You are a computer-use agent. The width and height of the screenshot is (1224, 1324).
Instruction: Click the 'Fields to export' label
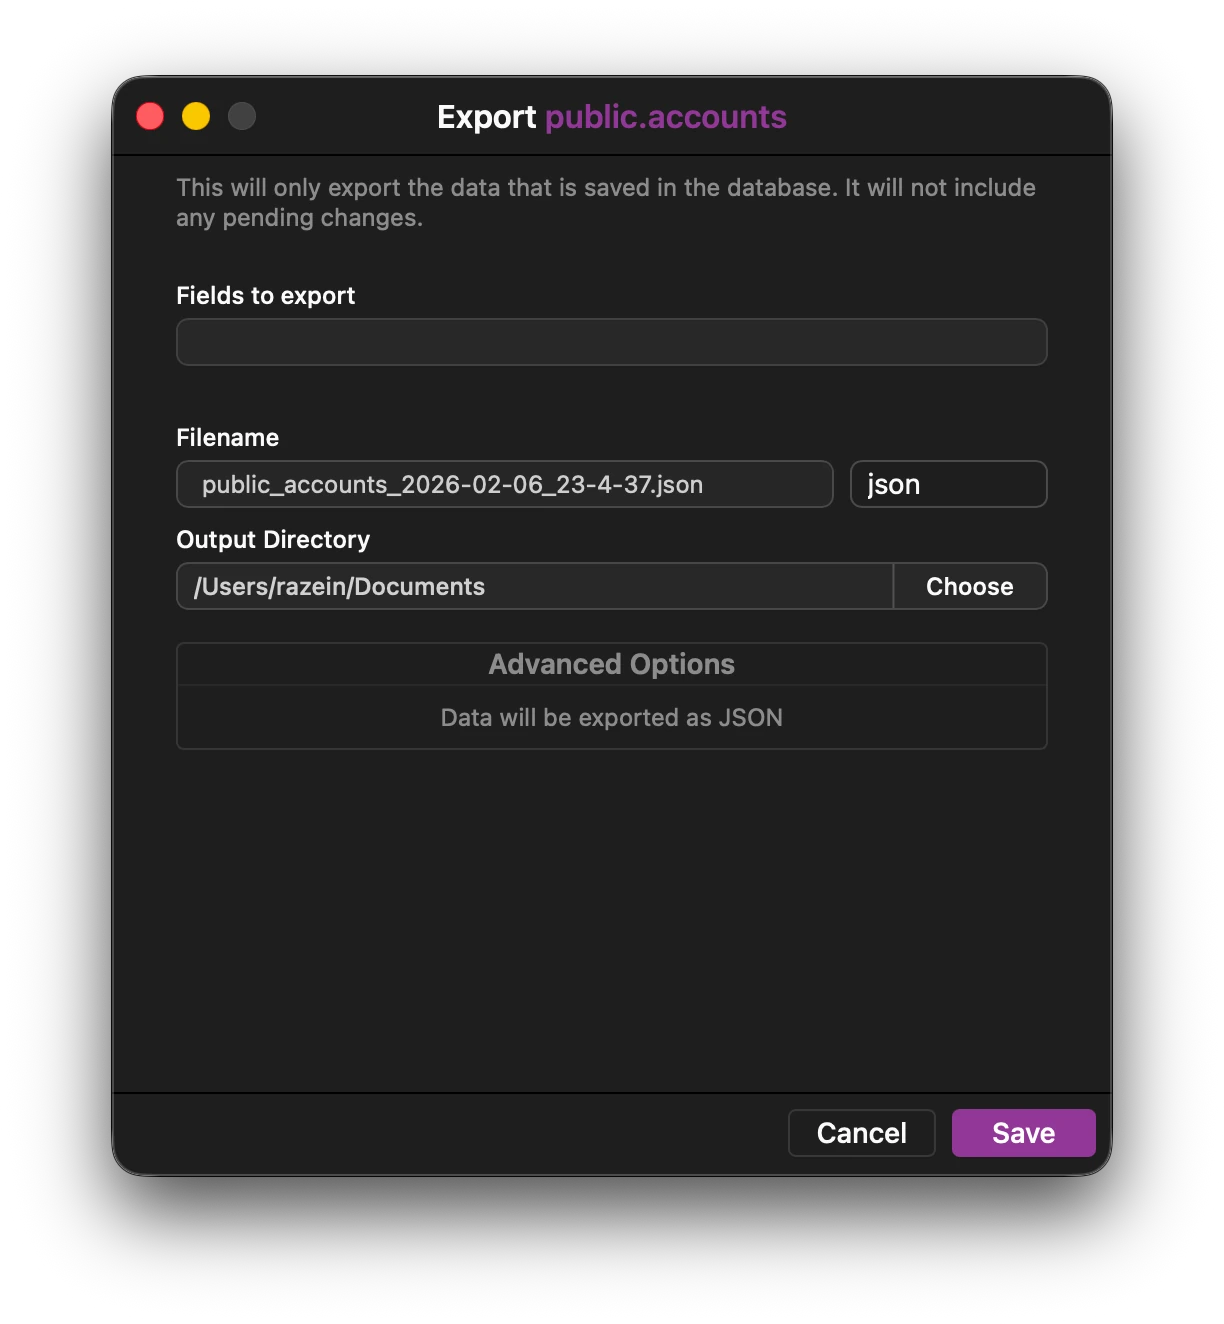[x=265, y=296]
